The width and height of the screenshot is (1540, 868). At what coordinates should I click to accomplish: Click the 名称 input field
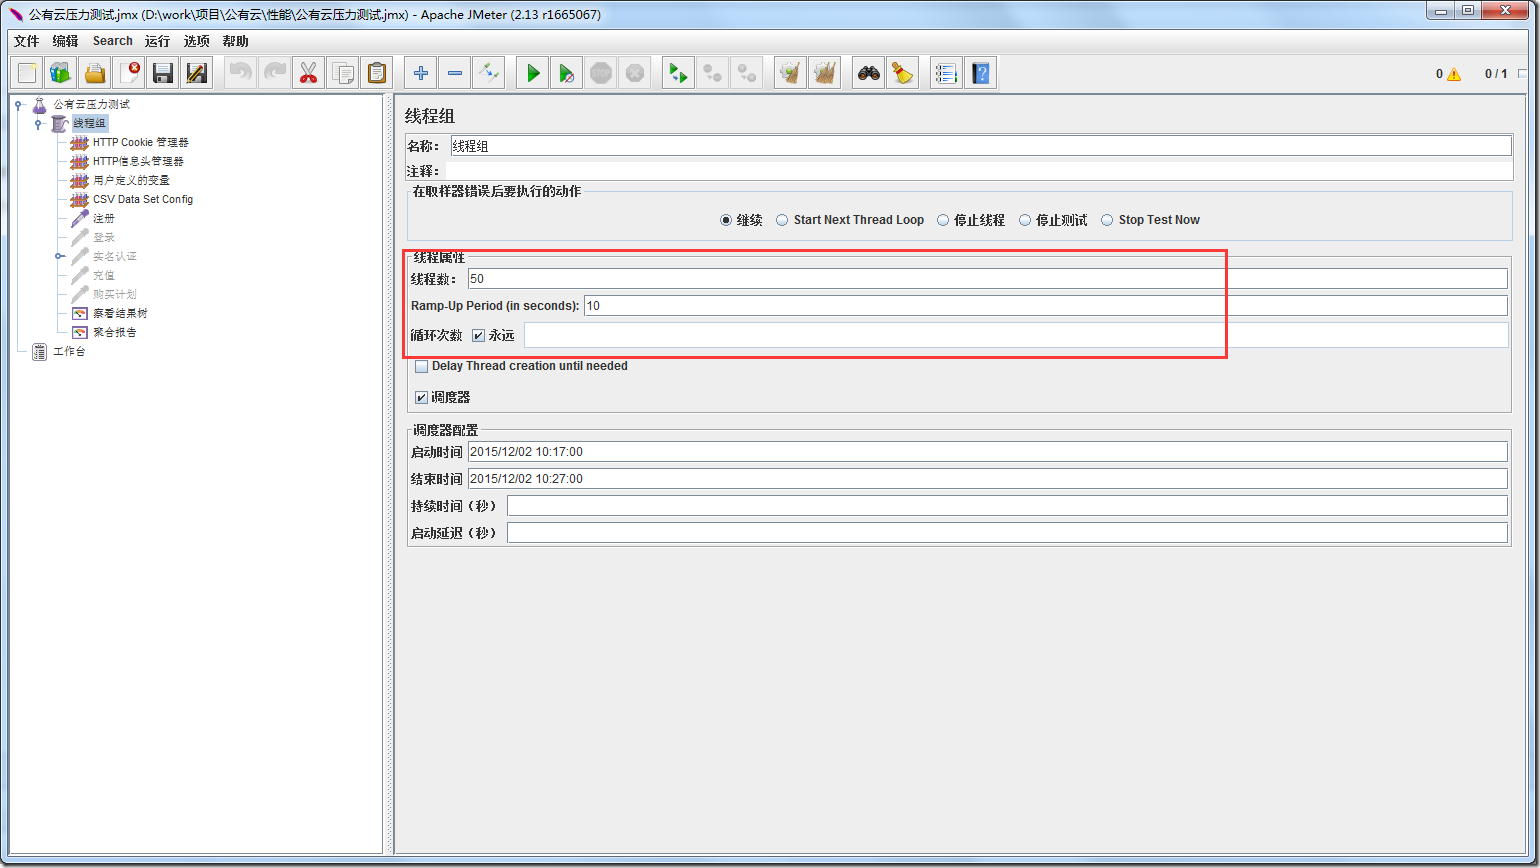click(x=981, y=146)
